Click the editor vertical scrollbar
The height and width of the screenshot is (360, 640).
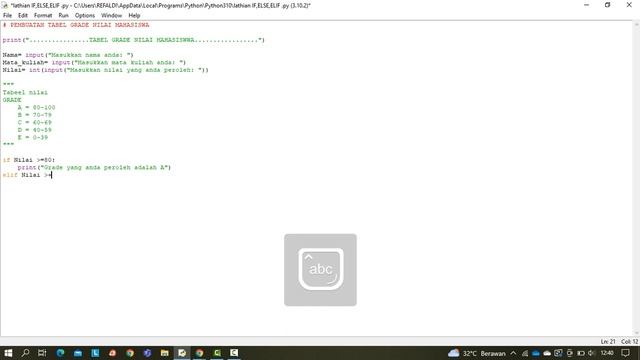click(x=636, y=178)
